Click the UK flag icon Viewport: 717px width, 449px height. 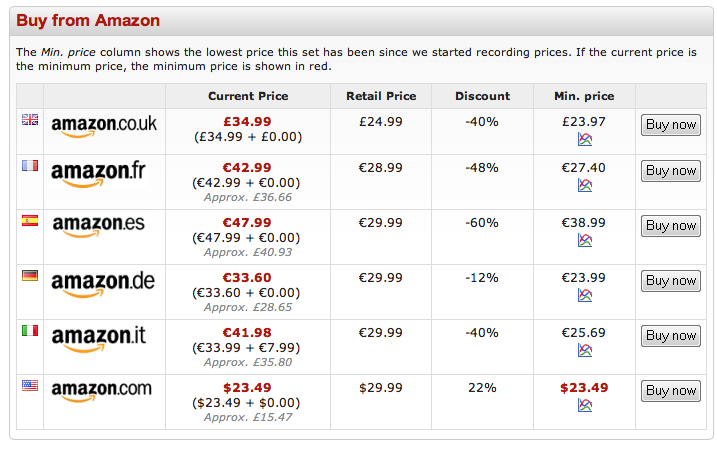click(x=30, y=120)
